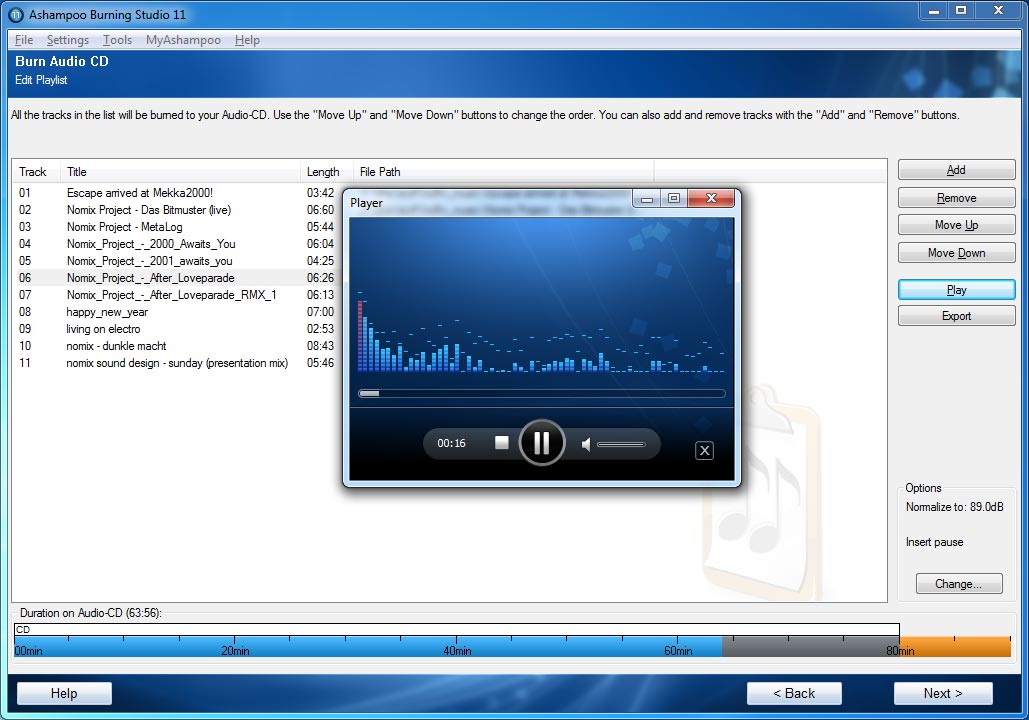Select track "Nomix_Project_-_After_Loveparade_RMX_1"
This screenshot has height=720, width=1029.
(171, 295)
